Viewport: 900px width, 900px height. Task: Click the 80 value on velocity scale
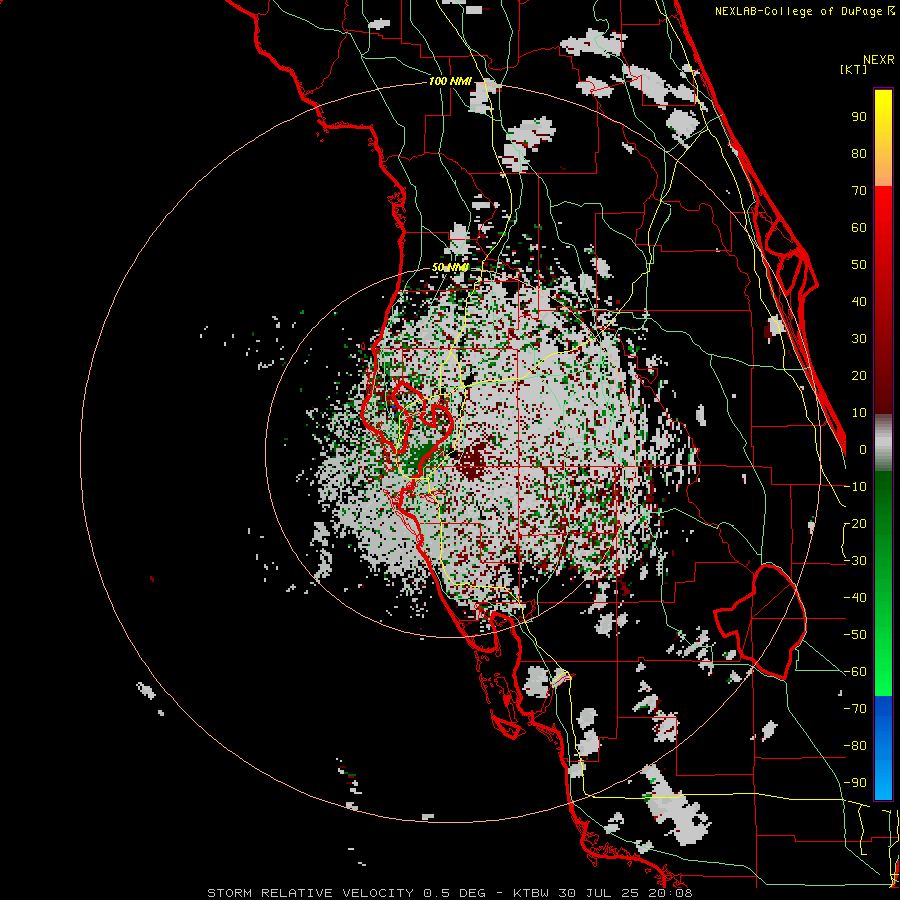coord(859,153)
